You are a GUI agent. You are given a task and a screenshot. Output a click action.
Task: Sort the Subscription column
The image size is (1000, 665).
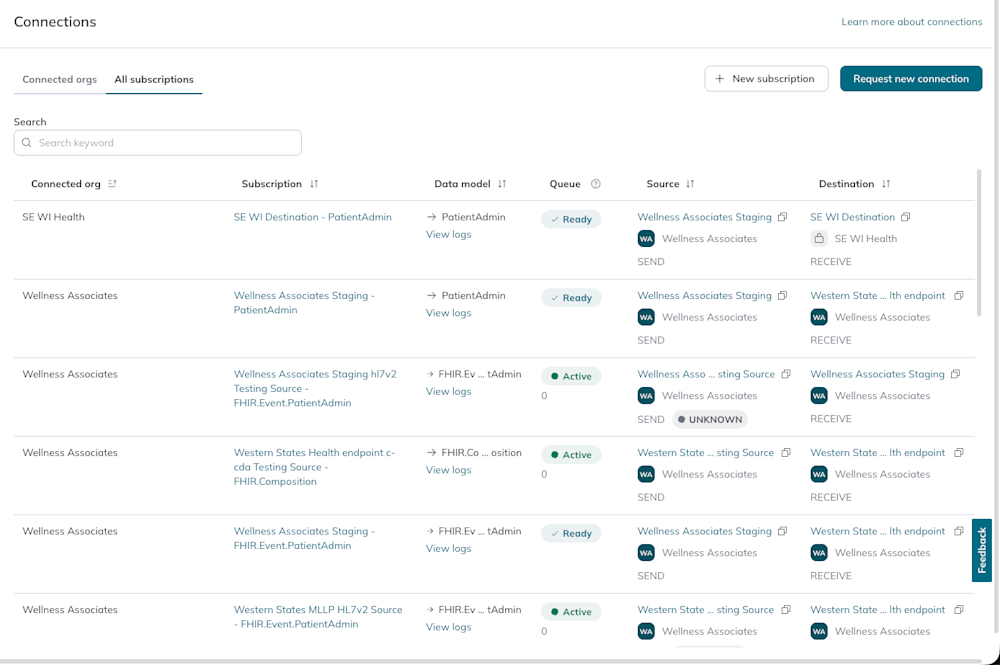point(314,184)
